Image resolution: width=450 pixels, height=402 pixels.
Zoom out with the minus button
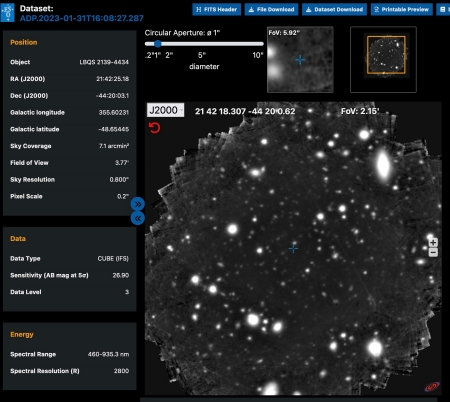433,252
